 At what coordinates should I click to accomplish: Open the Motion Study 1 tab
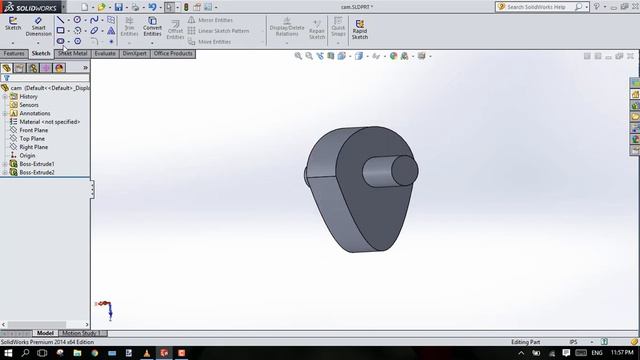coord(82,333)
